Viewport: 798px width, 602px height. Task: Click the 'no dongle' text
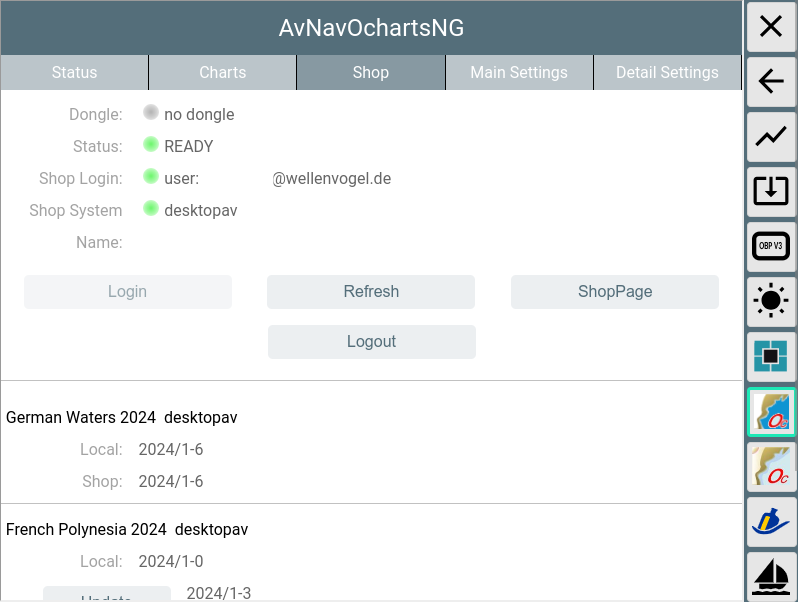(x=199, y=114)
